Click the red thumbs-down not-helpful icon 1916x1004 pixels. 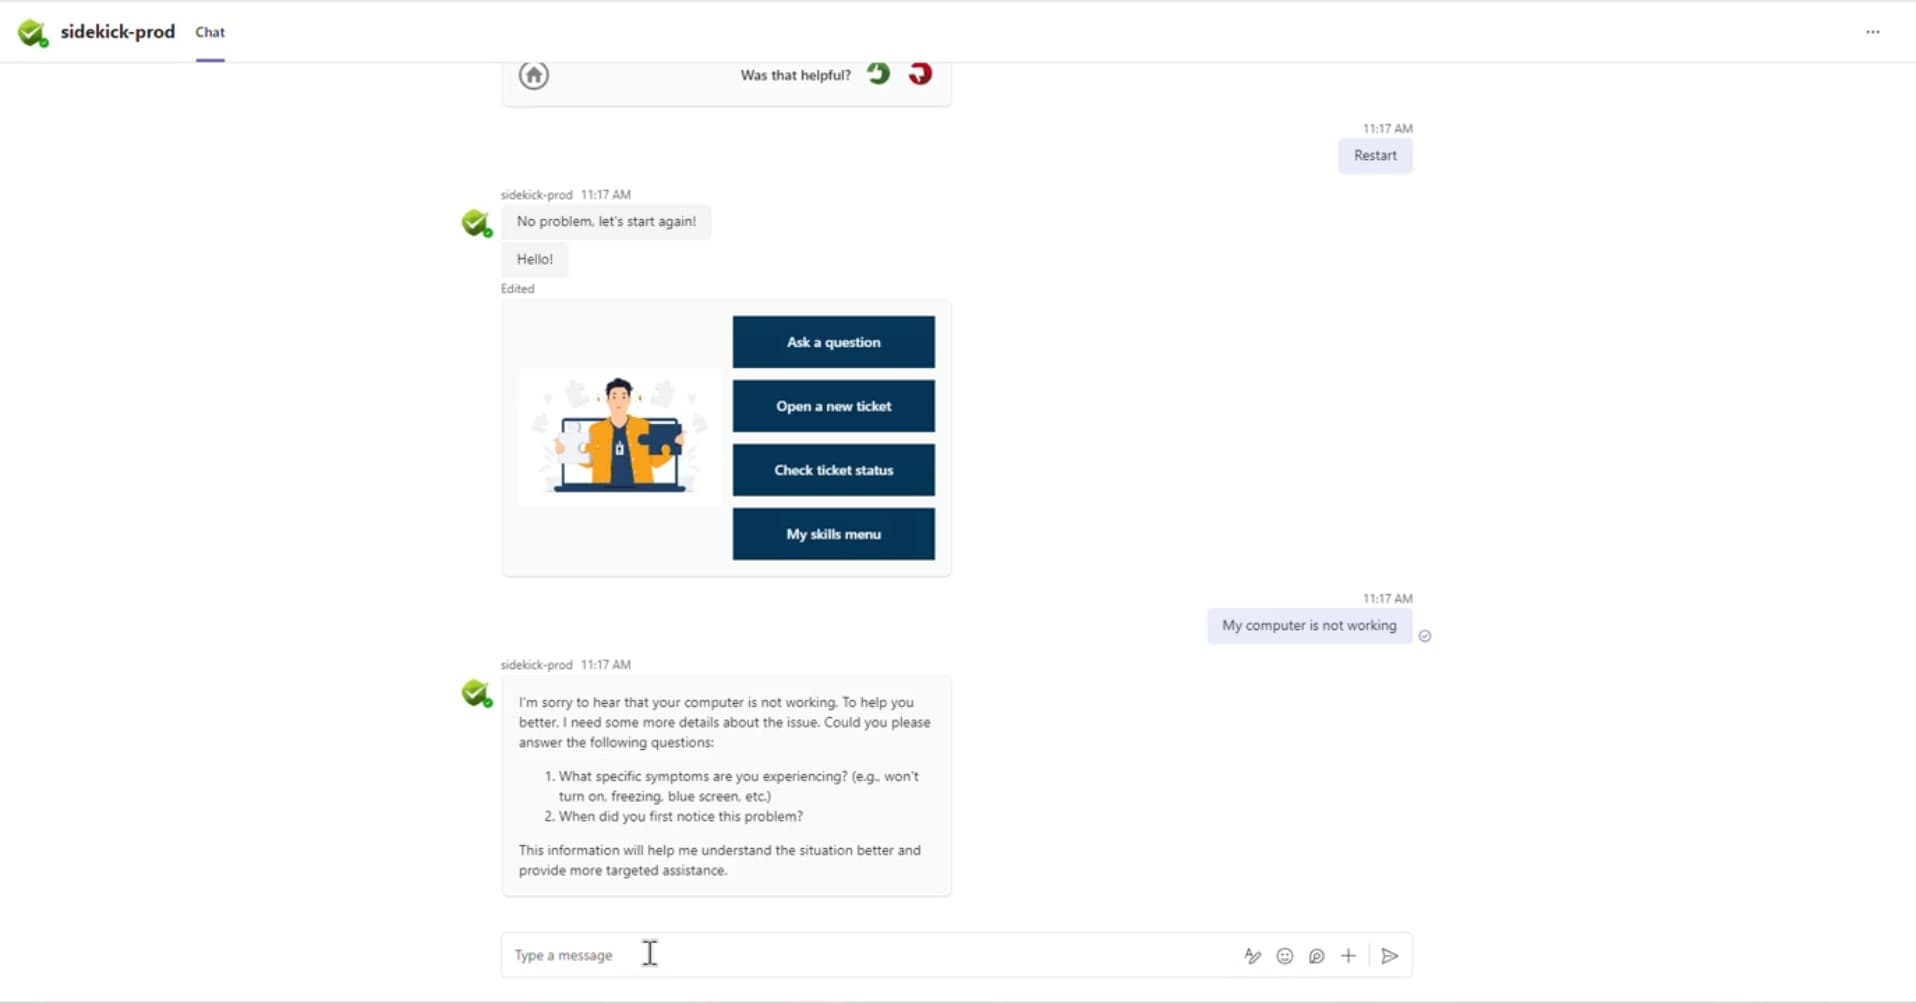[x=920, y=73]
